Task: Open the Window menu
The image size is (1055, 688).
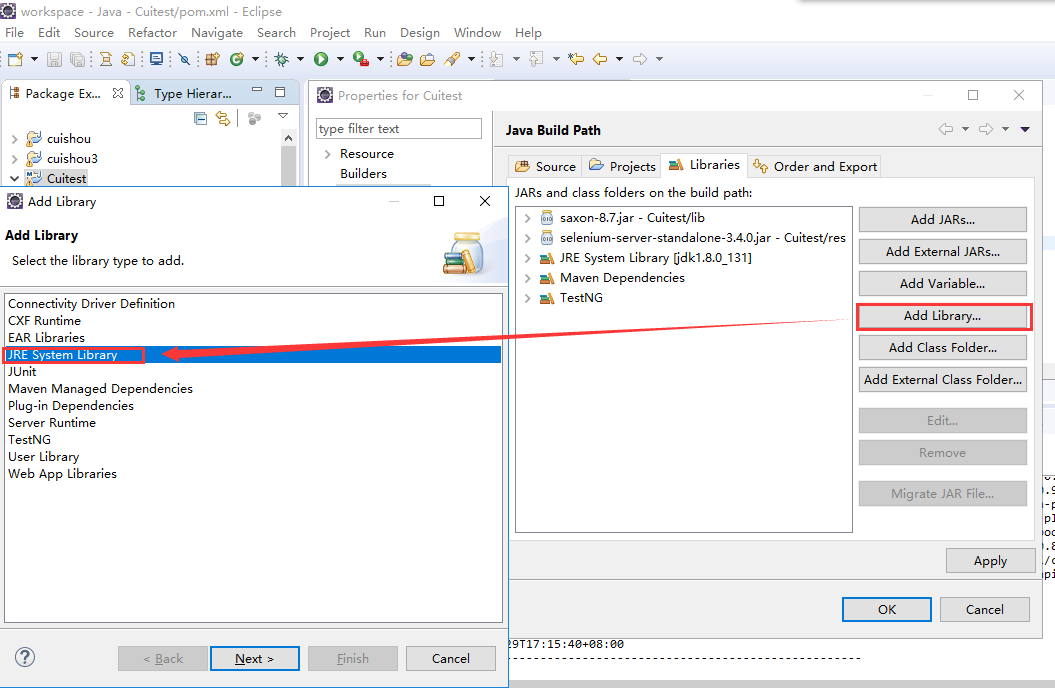Action: (477, 32)
